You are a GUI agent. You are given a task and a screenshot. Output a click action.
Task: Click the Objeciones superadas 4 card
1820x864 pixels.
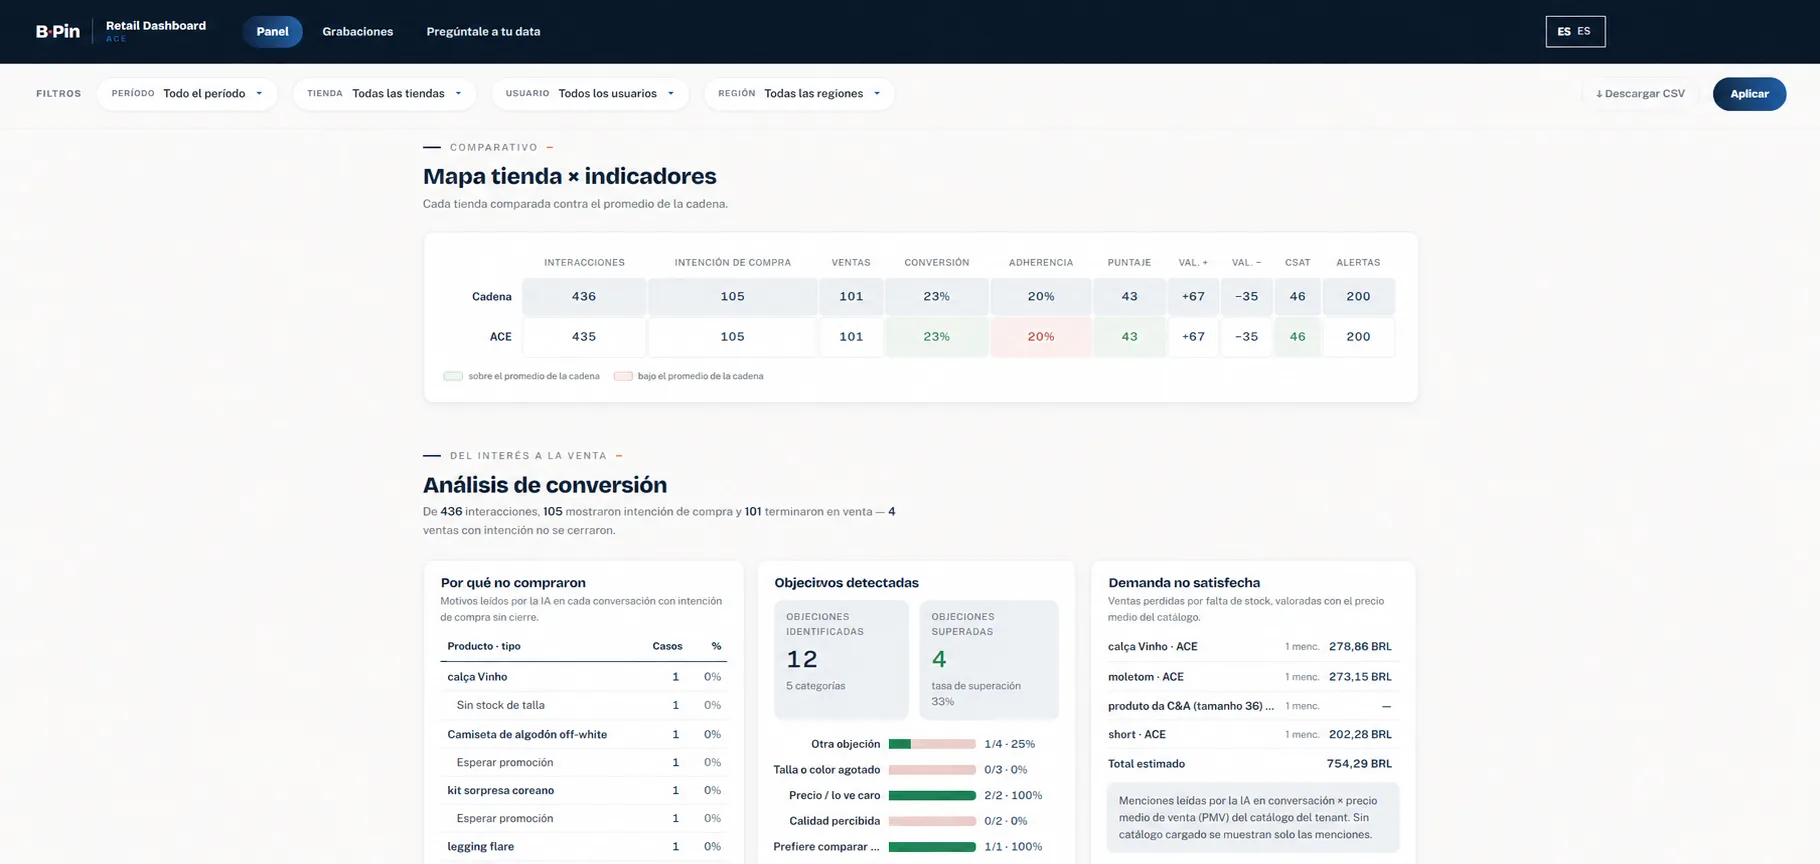click(x=989, y=659)
